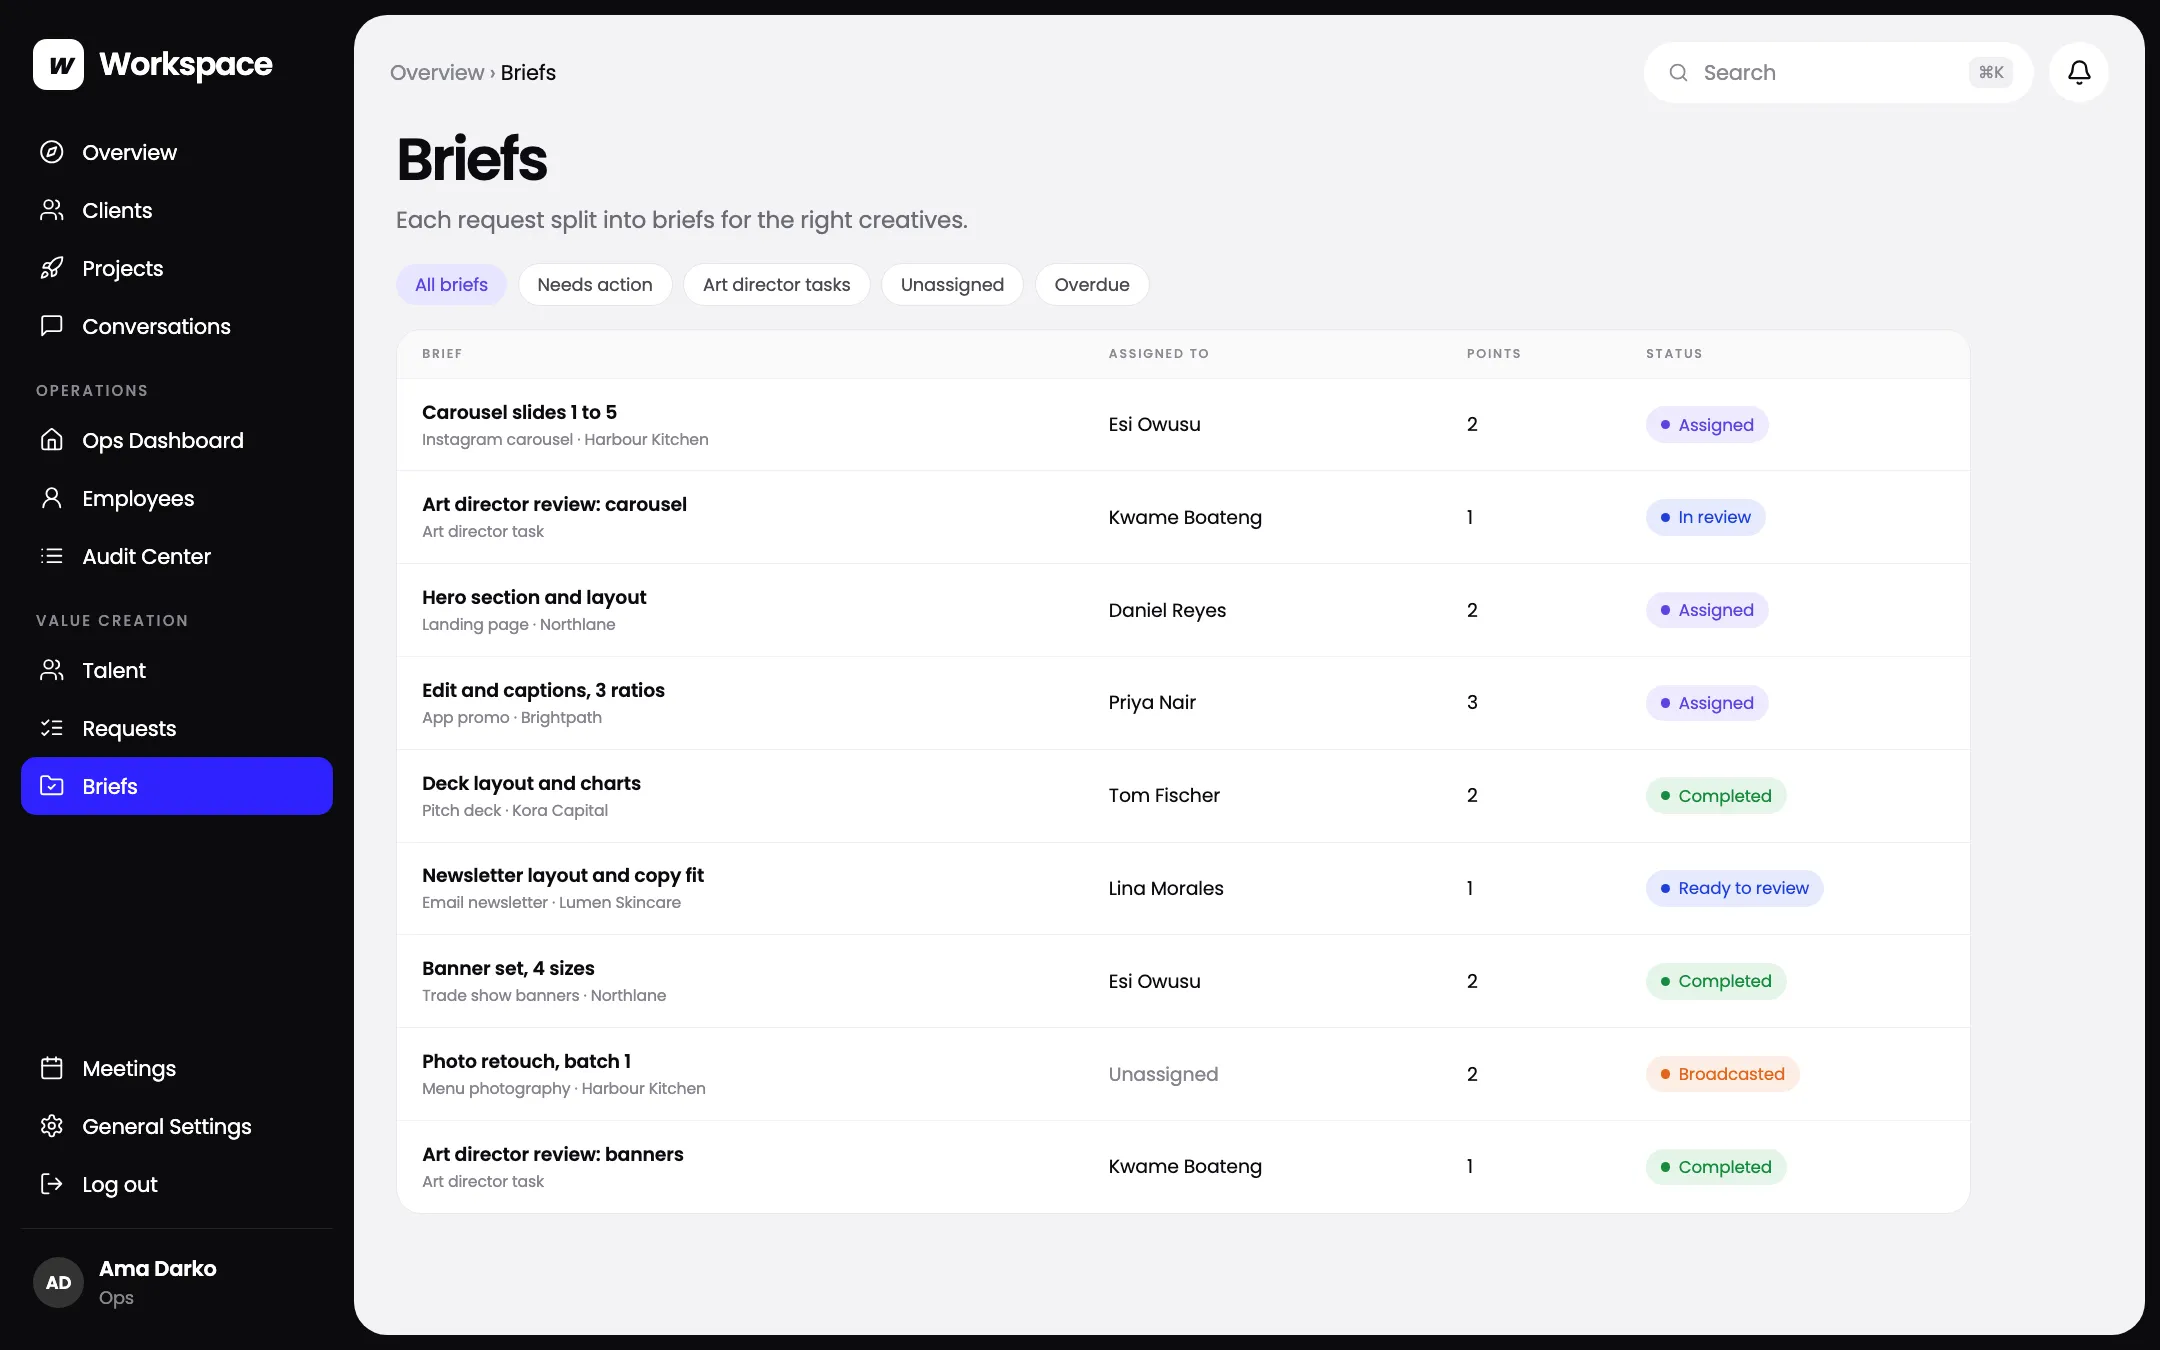Image resolution: width=2160 pixels, height=1350 pixels.
Task: Click the Assigned To column header
Action: pyautogui.click(x=1158, y=354)
